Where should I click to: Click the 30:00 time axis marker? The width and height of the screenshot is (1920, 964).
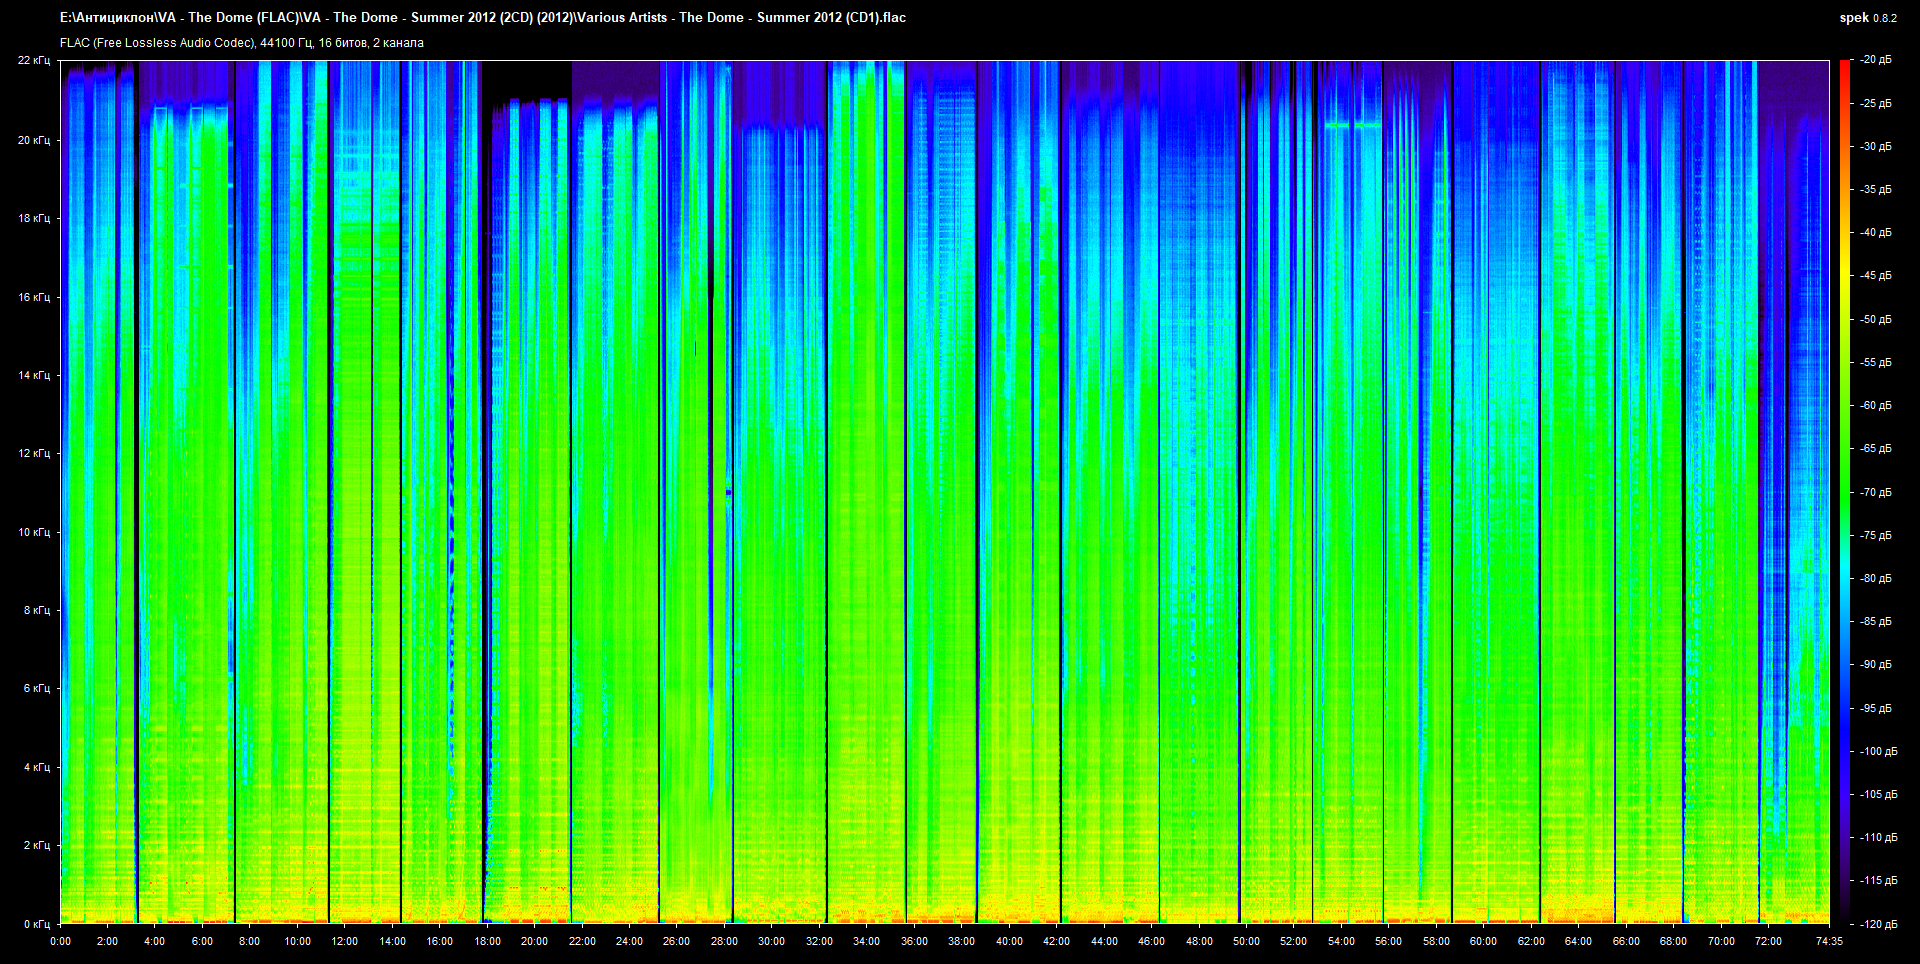click(x=771, y=941)
